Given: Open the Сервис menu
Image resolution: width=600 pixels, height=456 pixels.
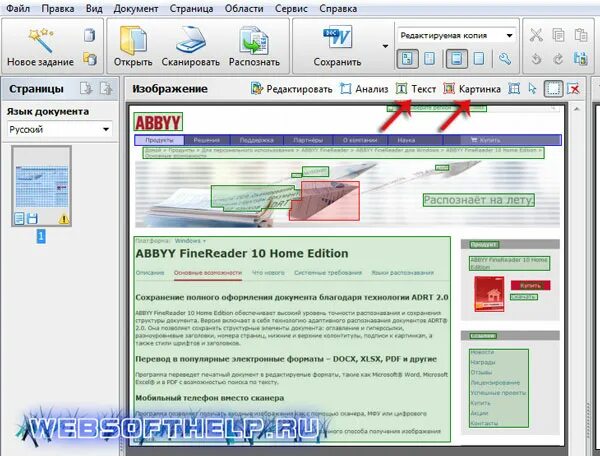Looking at the screenshot, I should point(291,8).
